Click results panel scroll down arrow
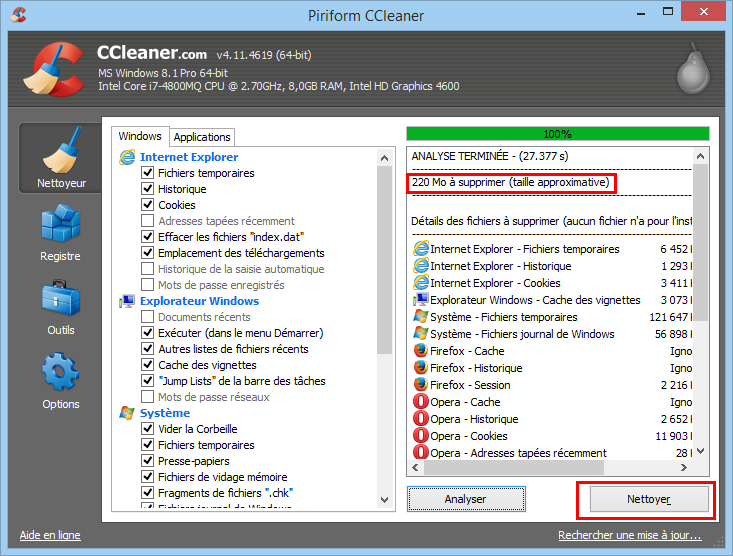Image resolution: width=733 pixels, height=556 pixels. coord(700,451)
